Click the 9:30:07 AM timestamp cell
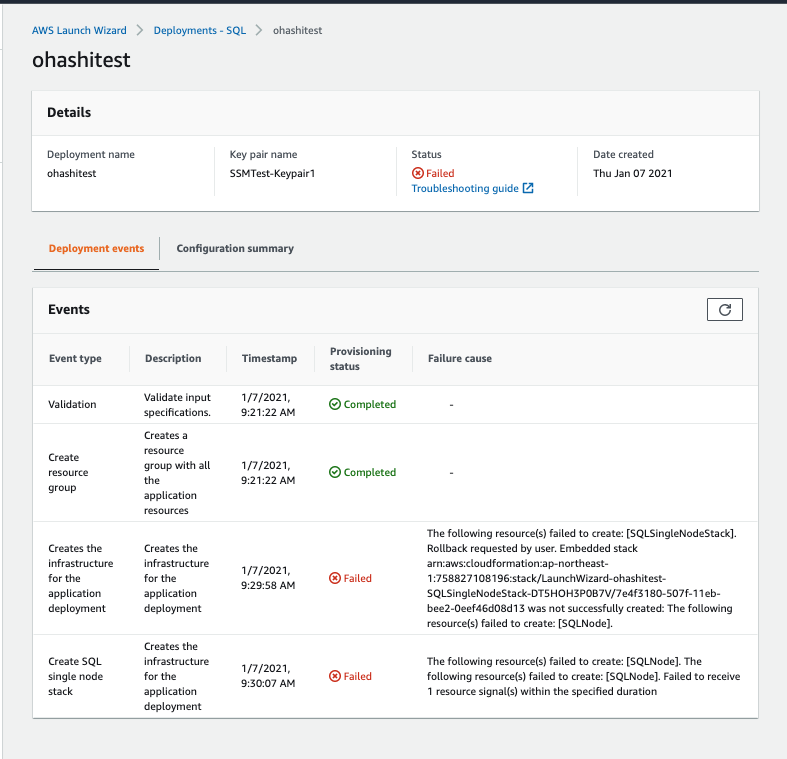The width and height of the screenshot is (787, 759). (268, 676)
